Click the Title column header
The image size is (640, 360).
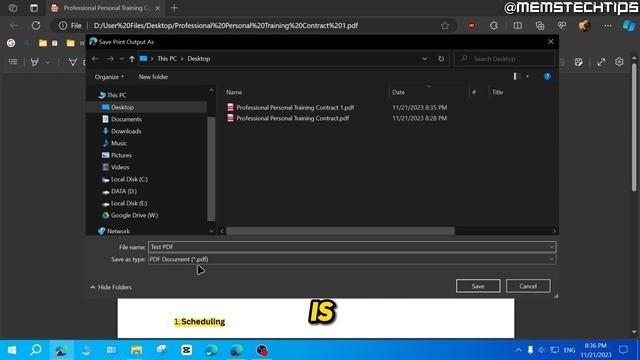coord(497,92)
